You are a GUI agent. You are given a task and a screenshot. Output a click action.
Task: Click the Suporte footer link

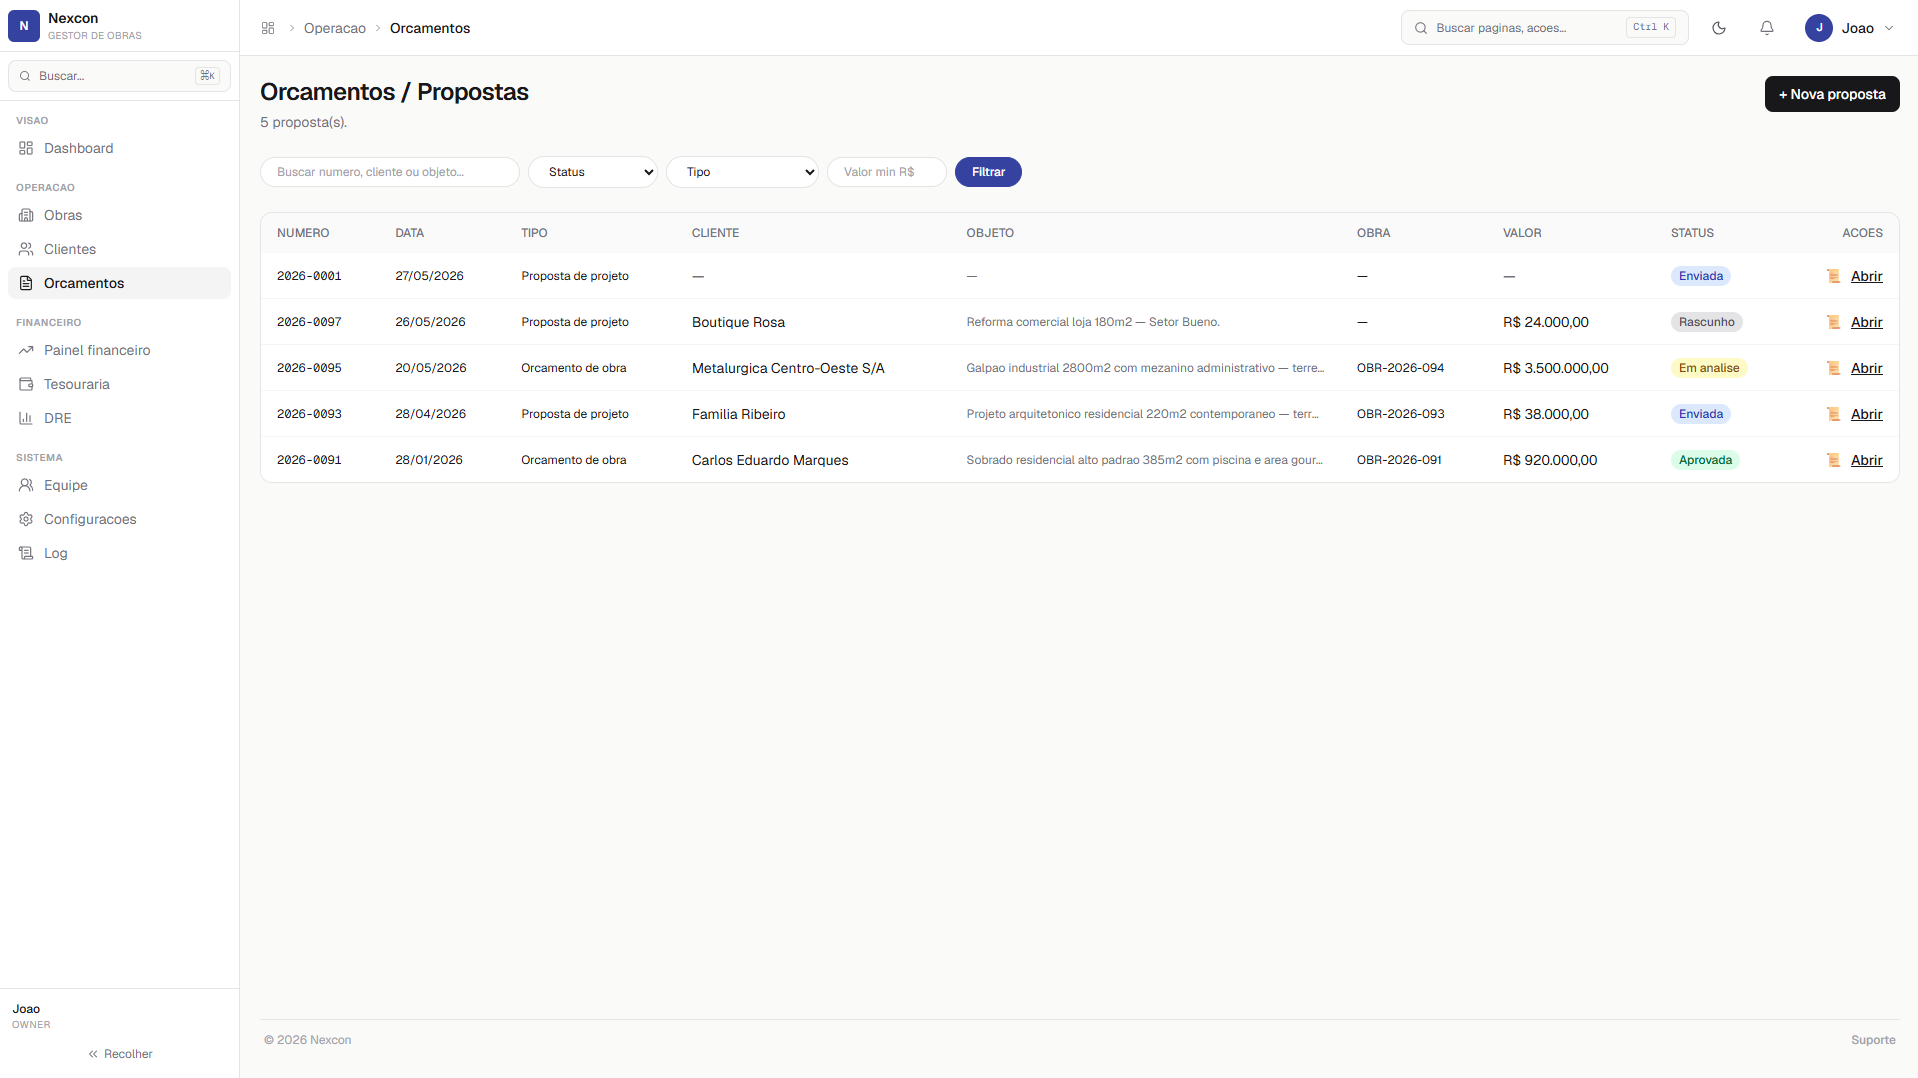click(1873, 1040)
